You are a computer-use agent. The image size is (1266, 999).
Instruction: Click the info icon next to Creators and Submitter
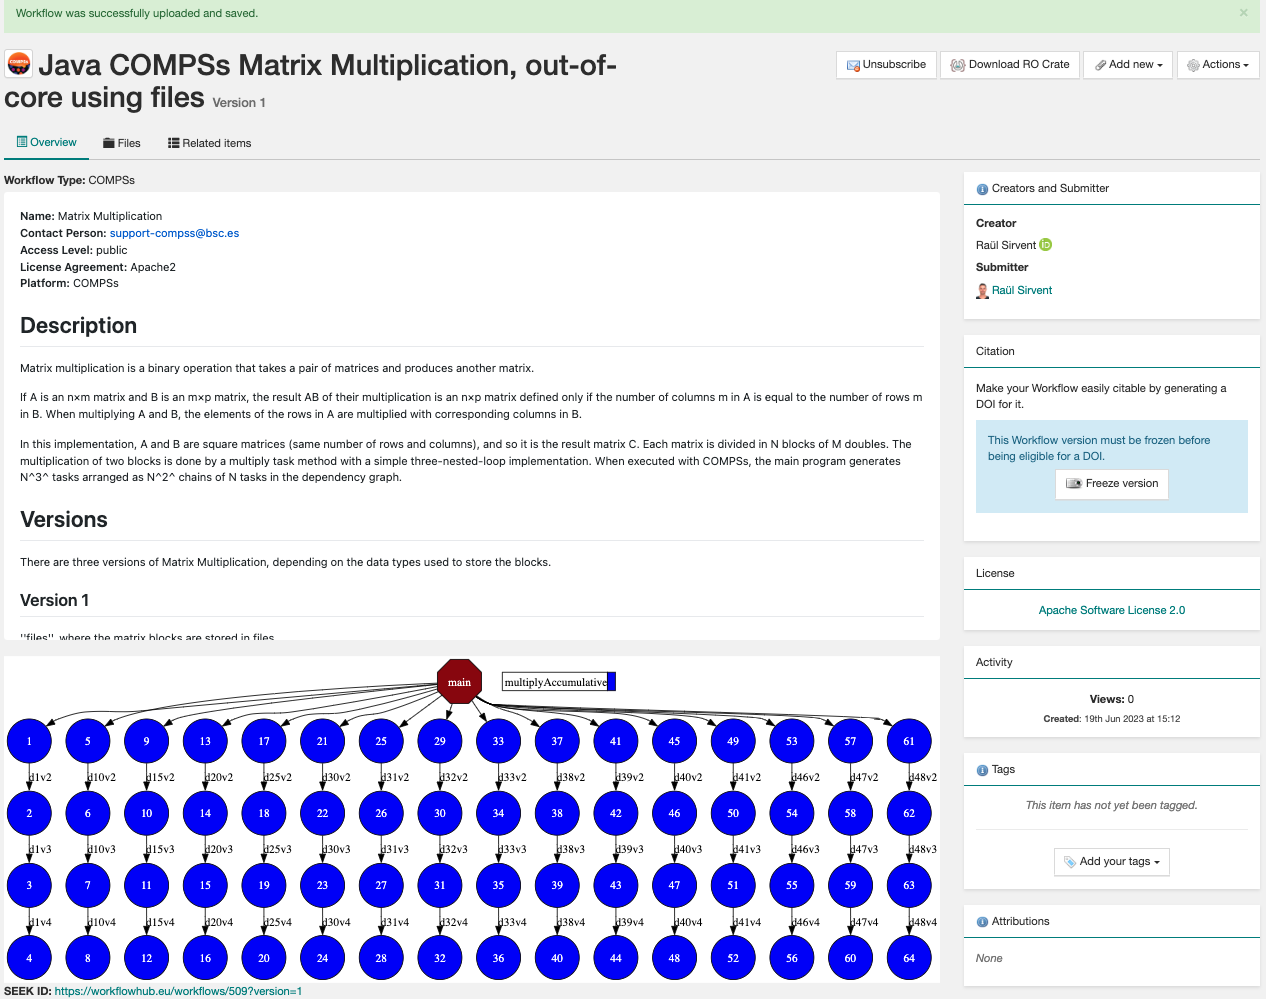[982, 189]
